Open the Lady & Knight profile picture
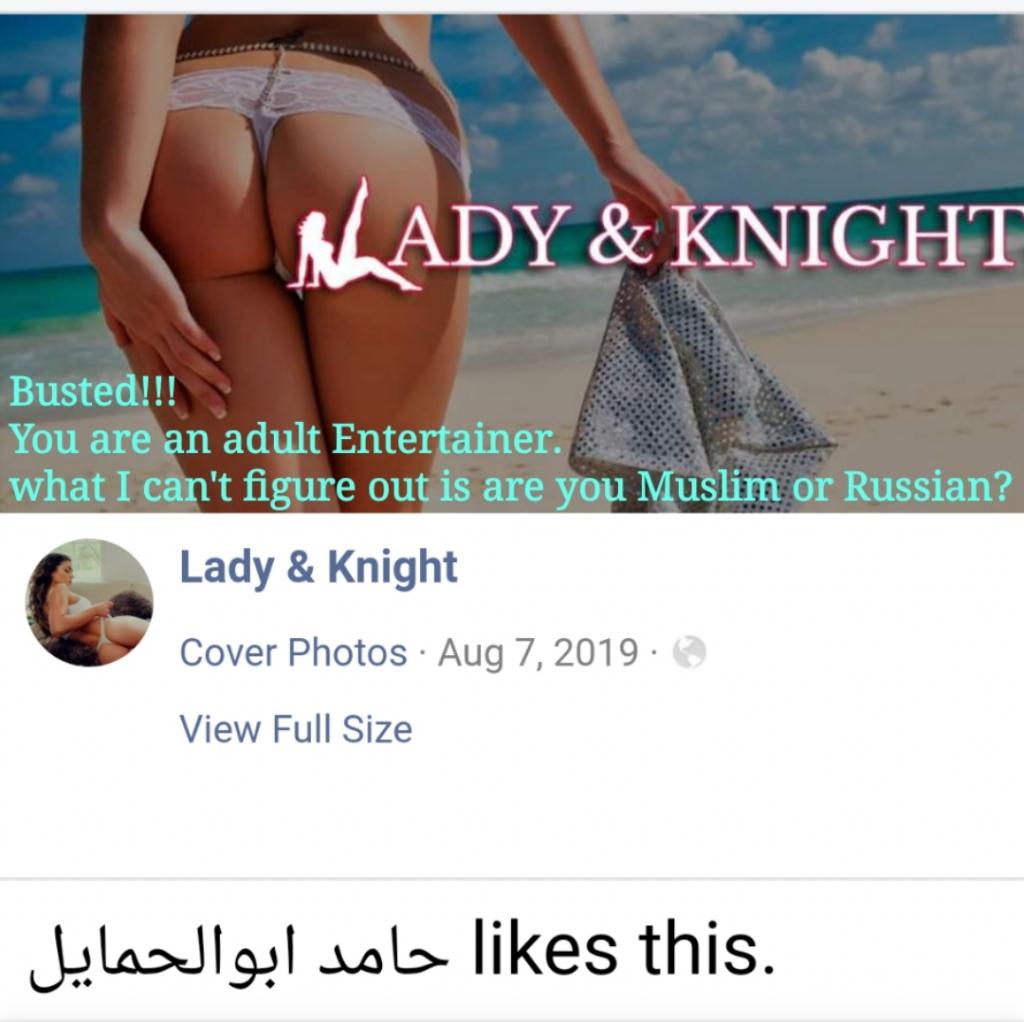 (89, 602)
